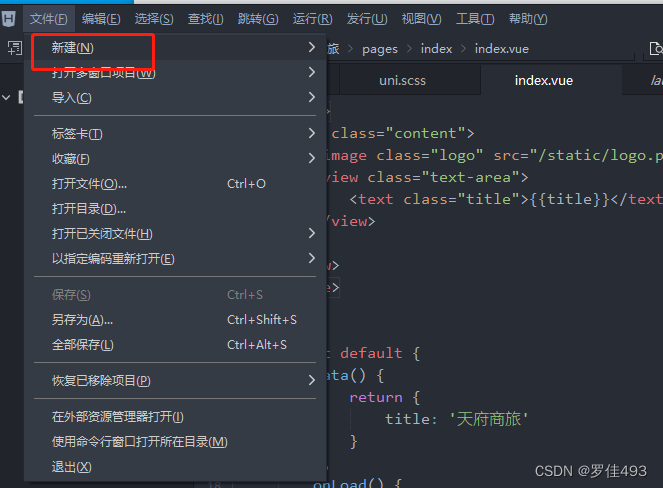Choose 打开目录(D)... from the menu
This screenshot has width=663, height=488.
[x=89, y=209]
